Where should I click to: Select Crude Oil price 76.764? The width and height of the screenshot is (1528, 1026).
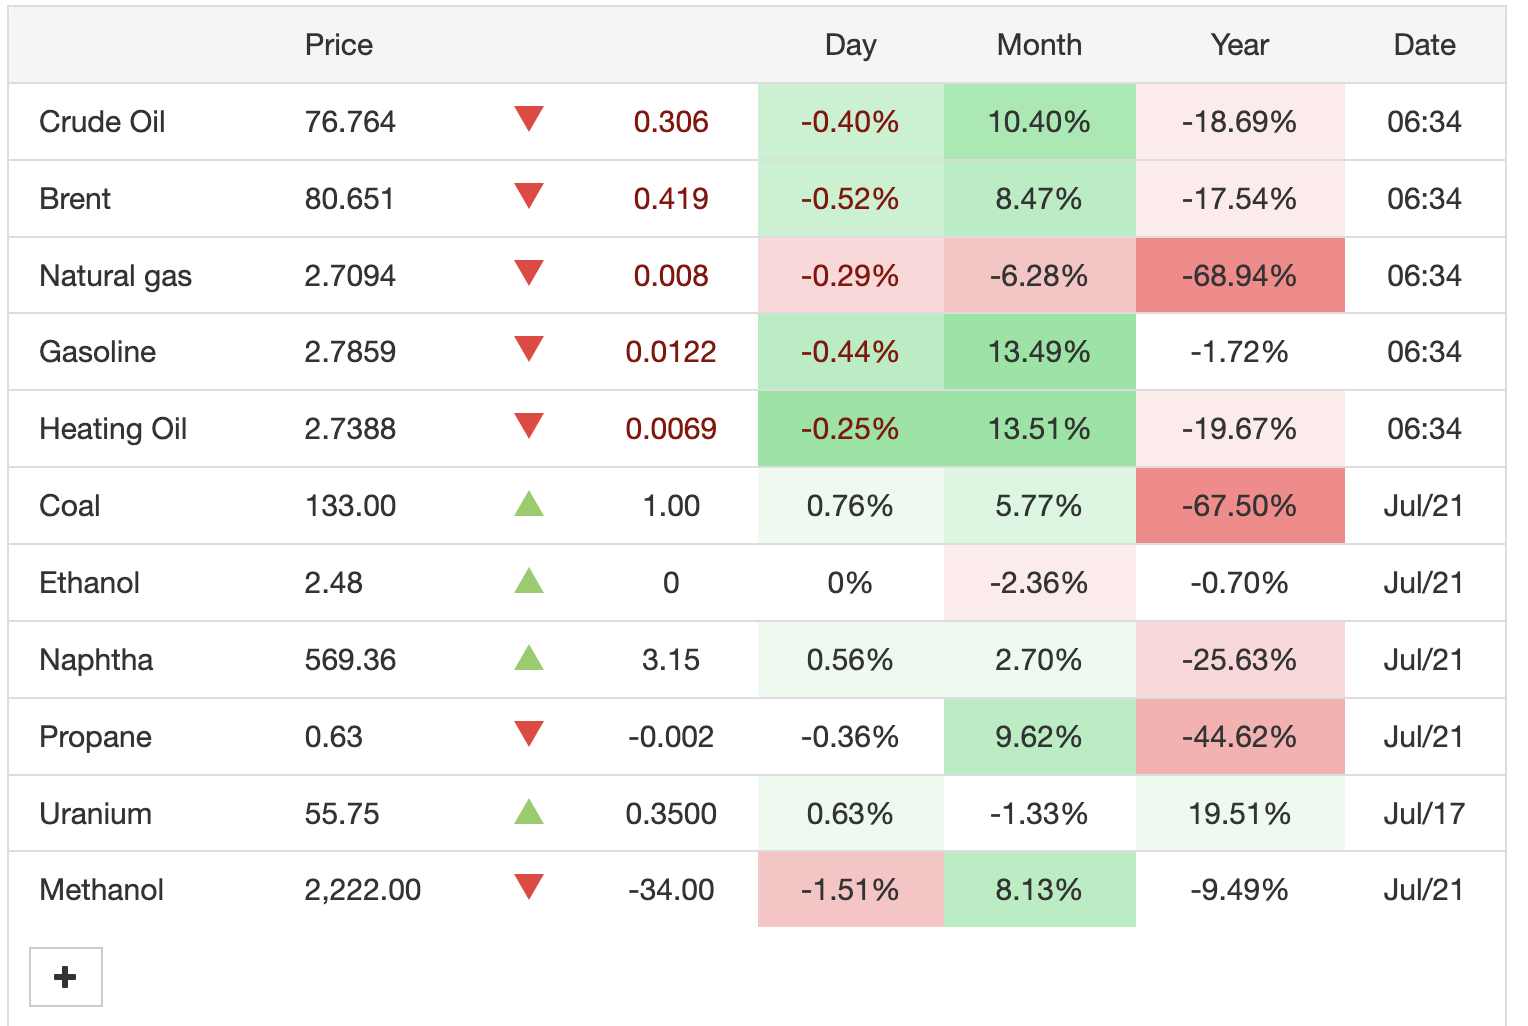pyautogui.click(x=350, y=122)
